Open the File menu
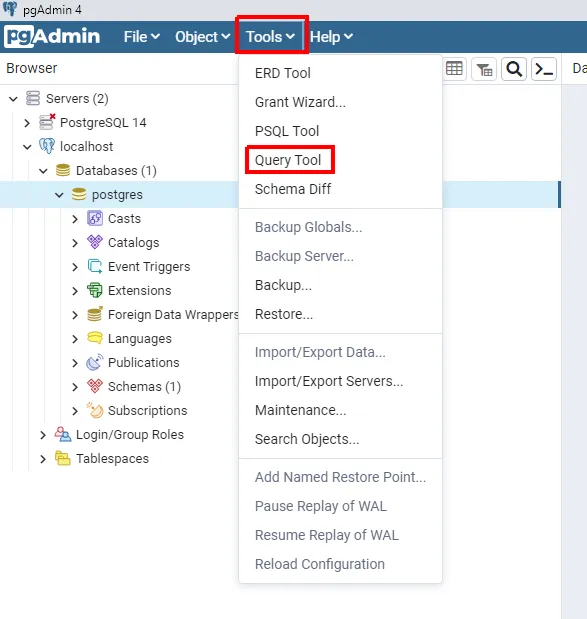Image resolution: width=587 pixels, height=619 pixels. click(x=142, y=37)
